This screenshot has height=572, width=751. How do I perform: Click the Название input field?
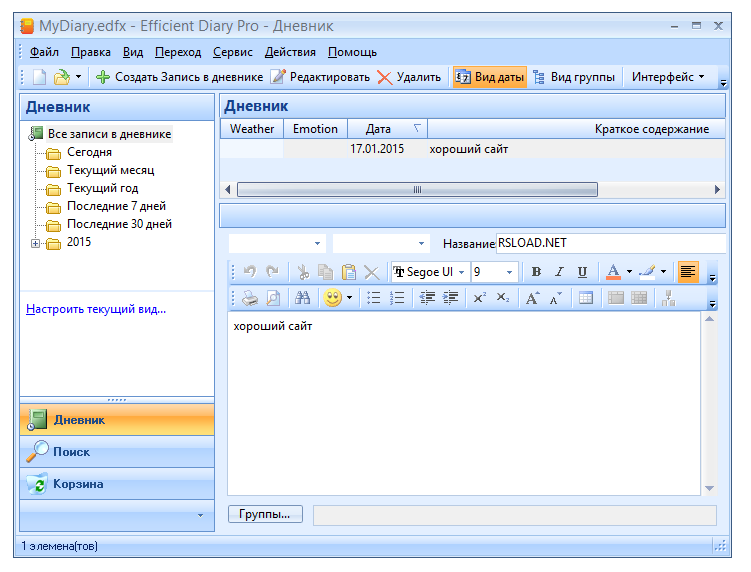611,243
